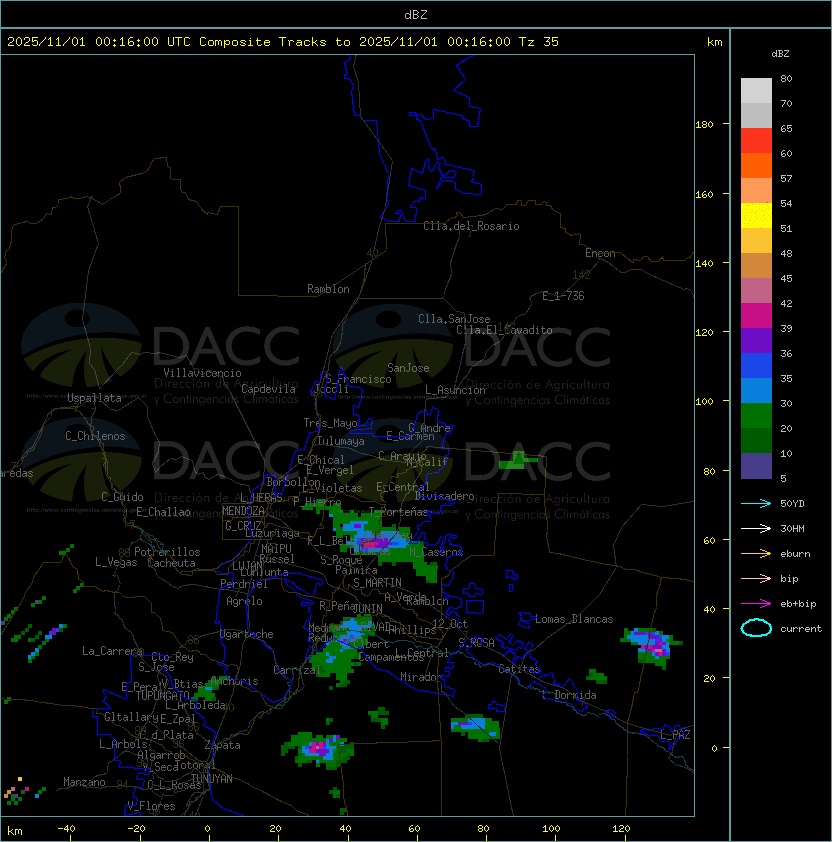Click the purple-core echo right of Zapata
The image size is (832, 842).
317,748
